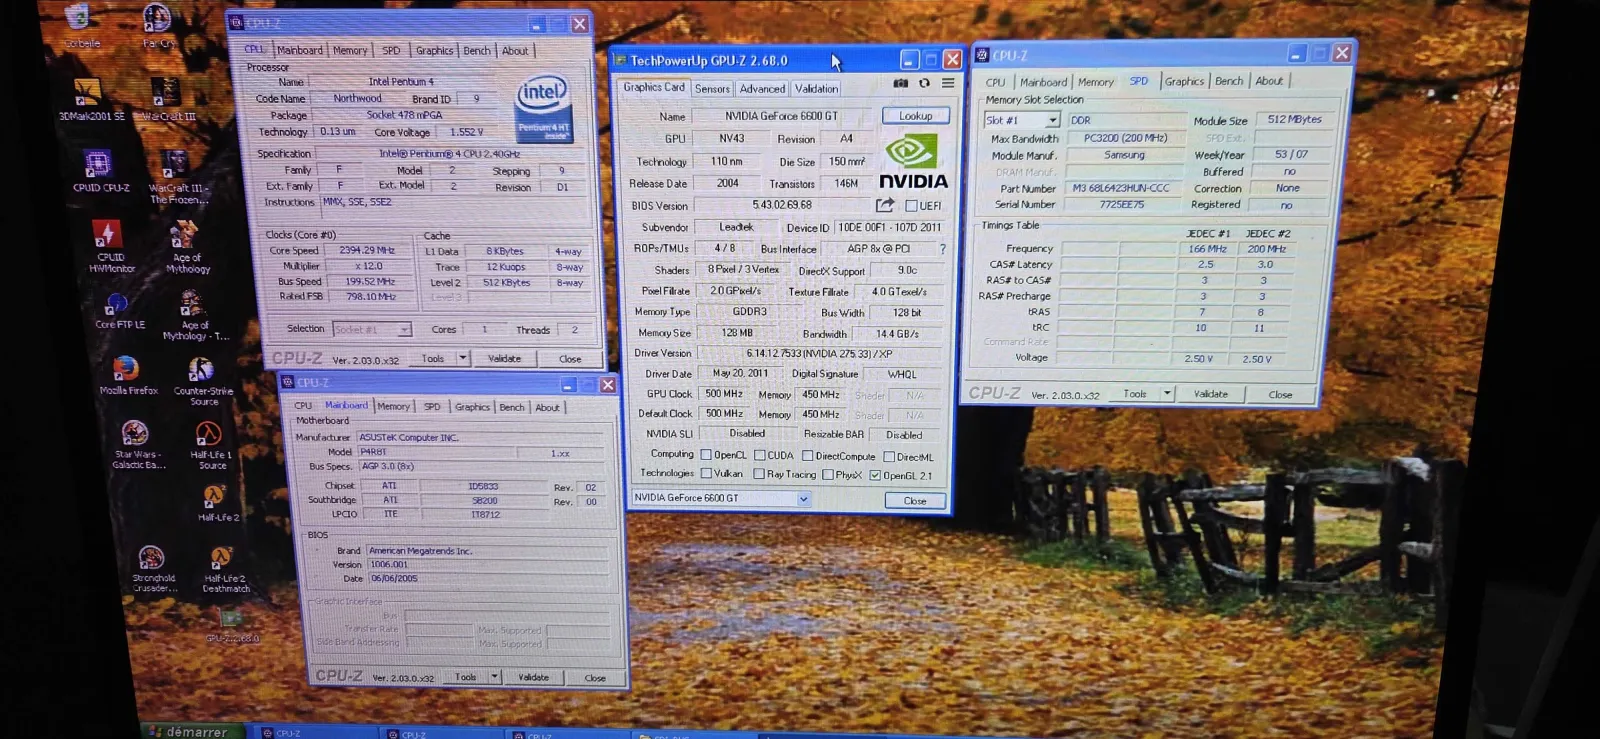1600x739 pixels.
Task: Open the About tab in the CPU-Z Processor window
Action: tap(515, 51)
